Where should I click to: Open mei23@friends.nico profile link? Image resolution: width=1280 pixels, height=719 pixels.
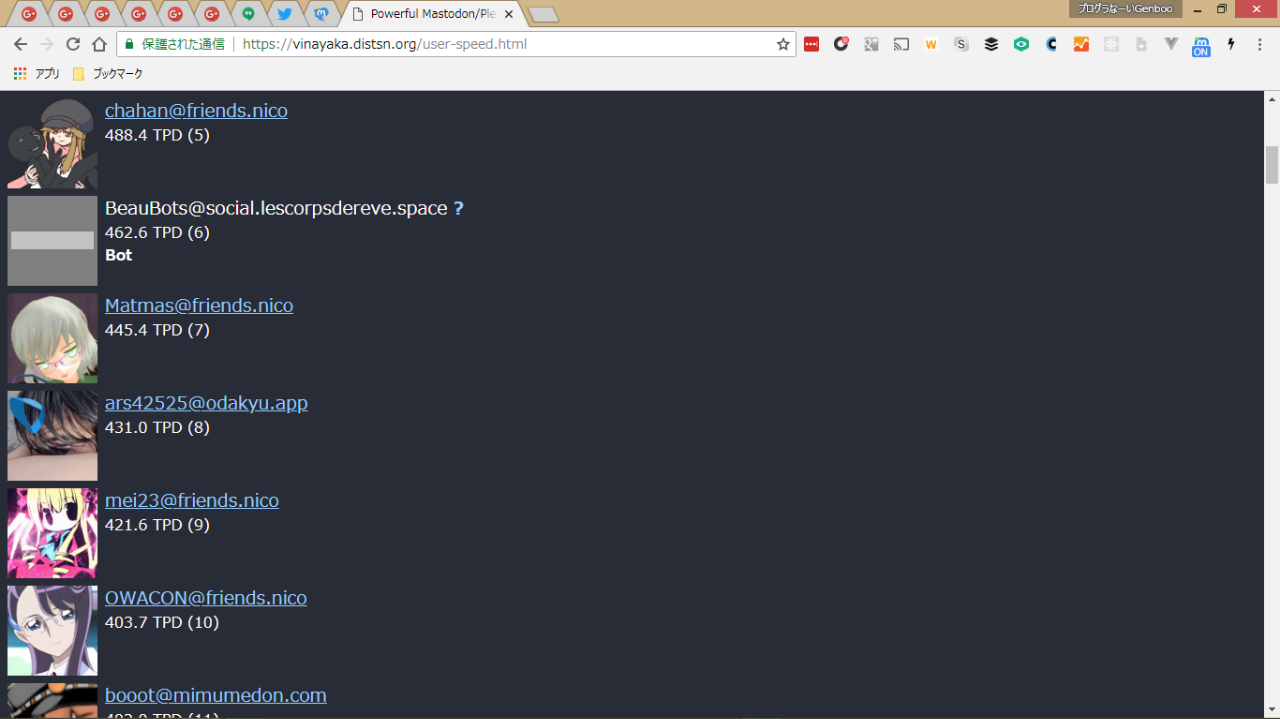(192, 500)
